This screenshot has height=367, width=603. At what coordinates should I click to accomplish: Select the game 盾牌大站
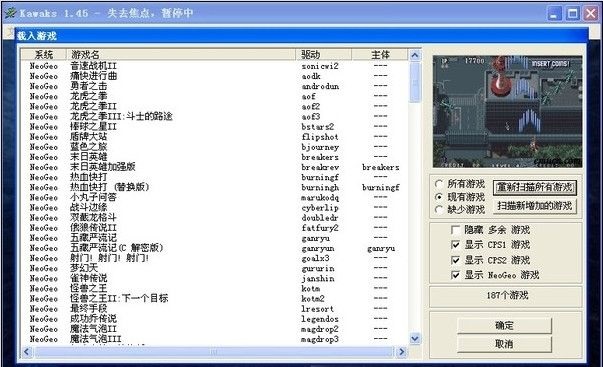[214, 137]
